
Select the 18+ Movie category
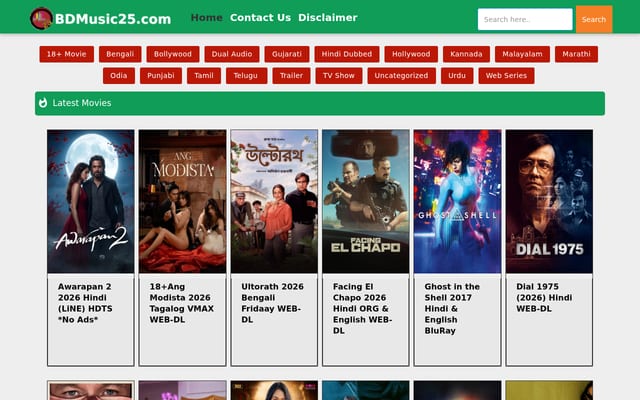coord(67,54)
